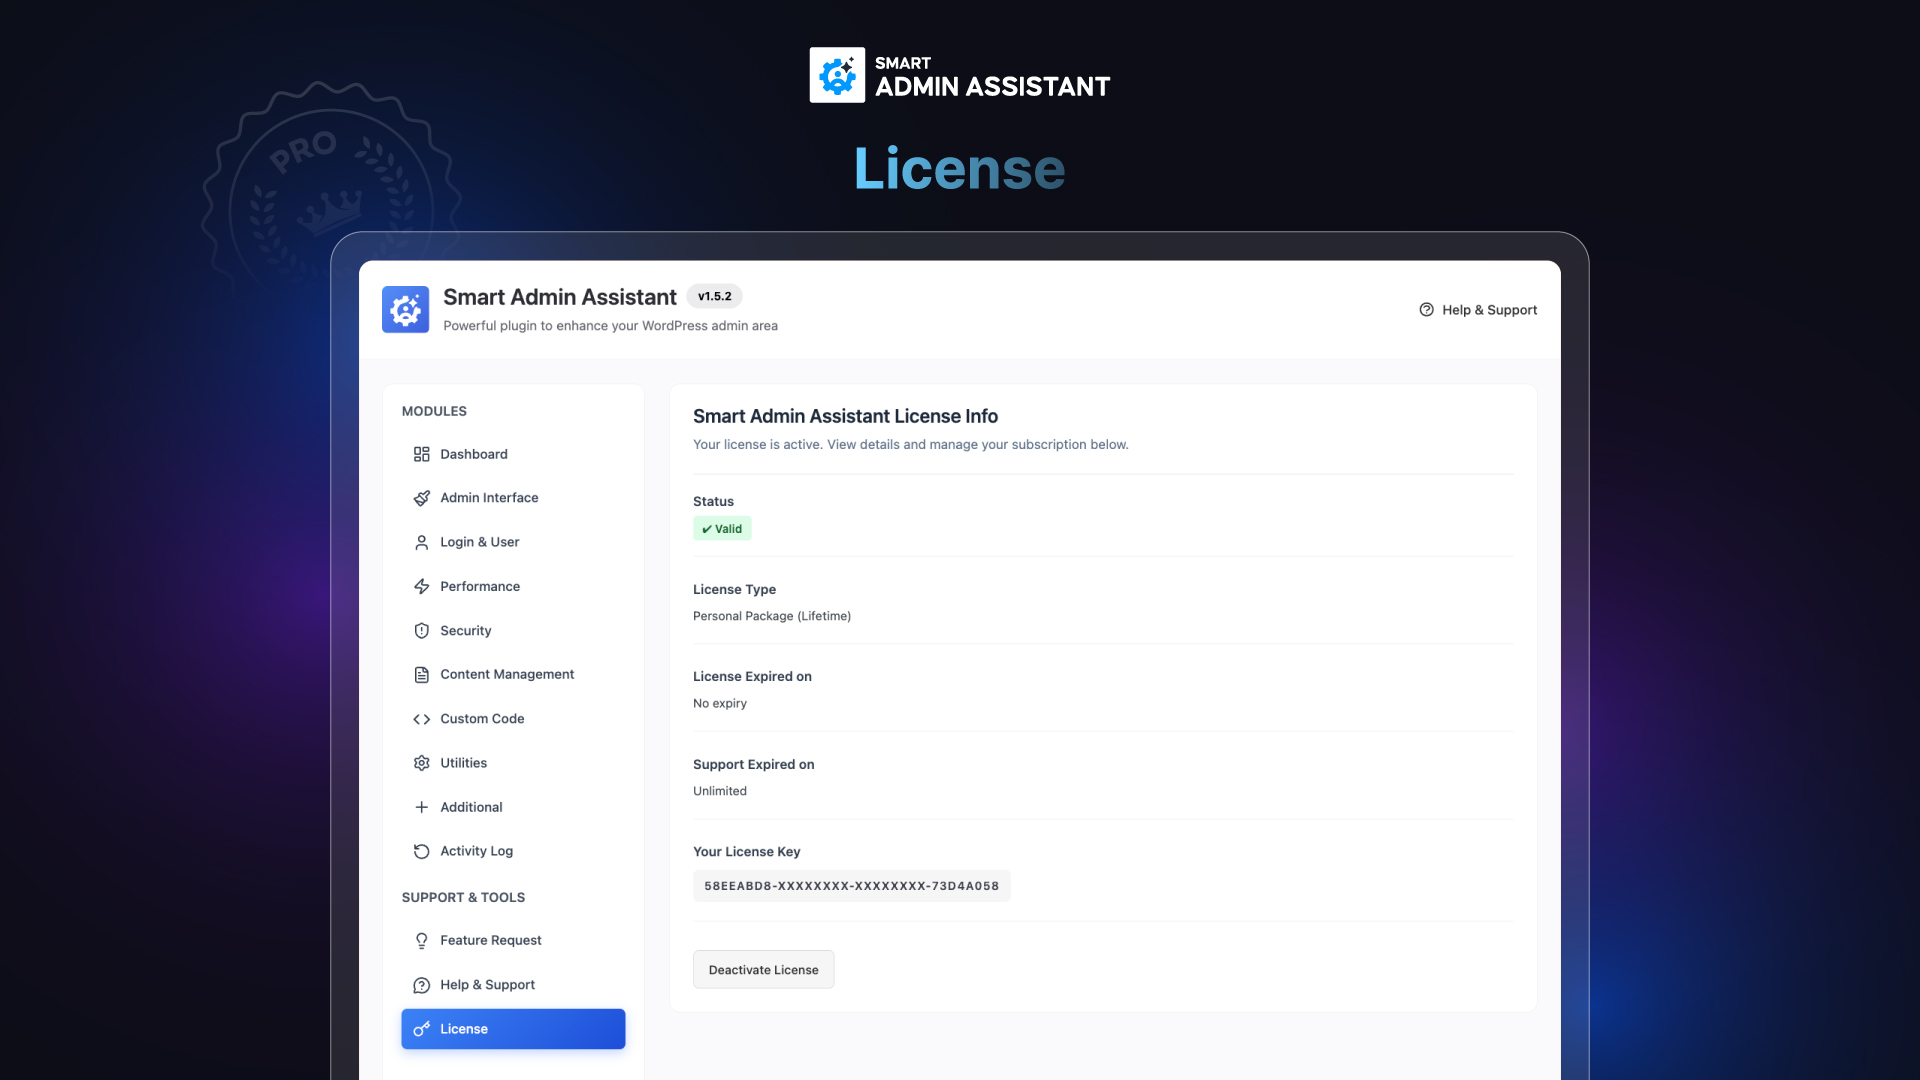Click the 'License Type' label
The image size is (1920, 1080).
coord(734,590)
